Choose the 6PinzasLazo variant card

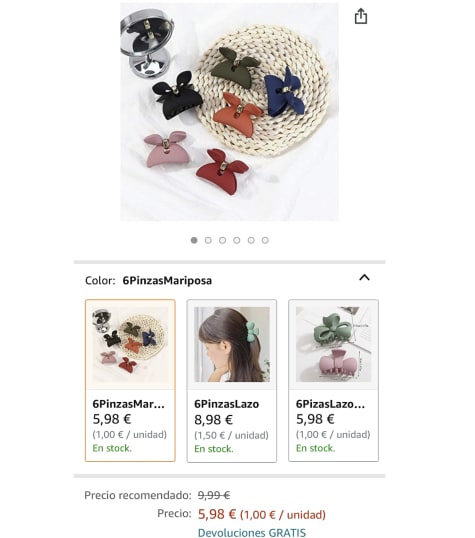(x=232, y=381)
